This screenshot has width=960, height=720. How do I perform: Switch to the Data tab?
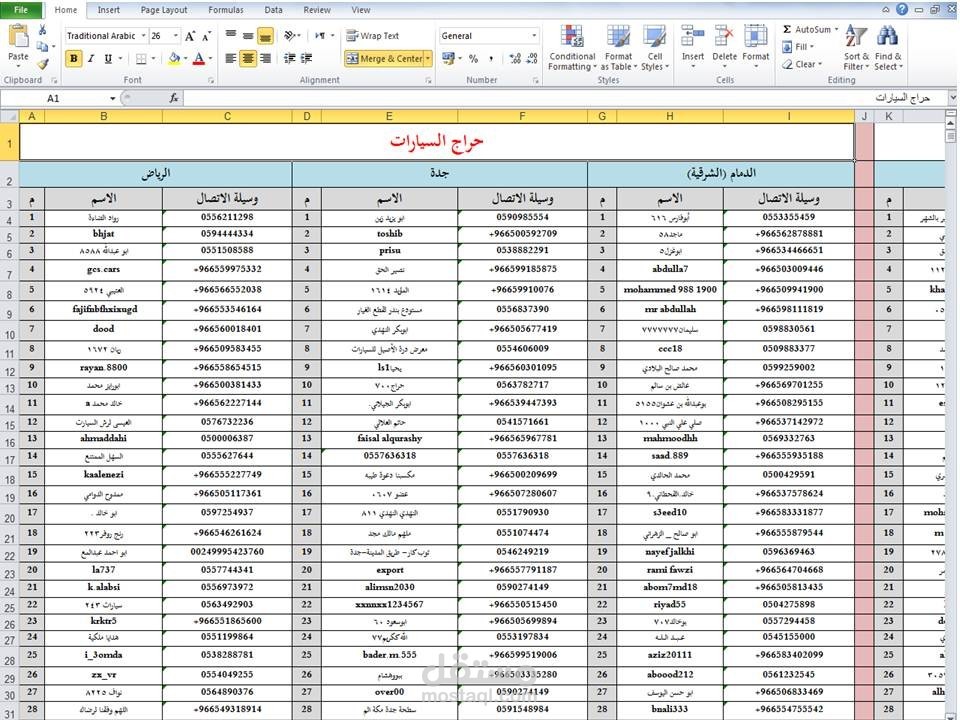click(273, 10)
